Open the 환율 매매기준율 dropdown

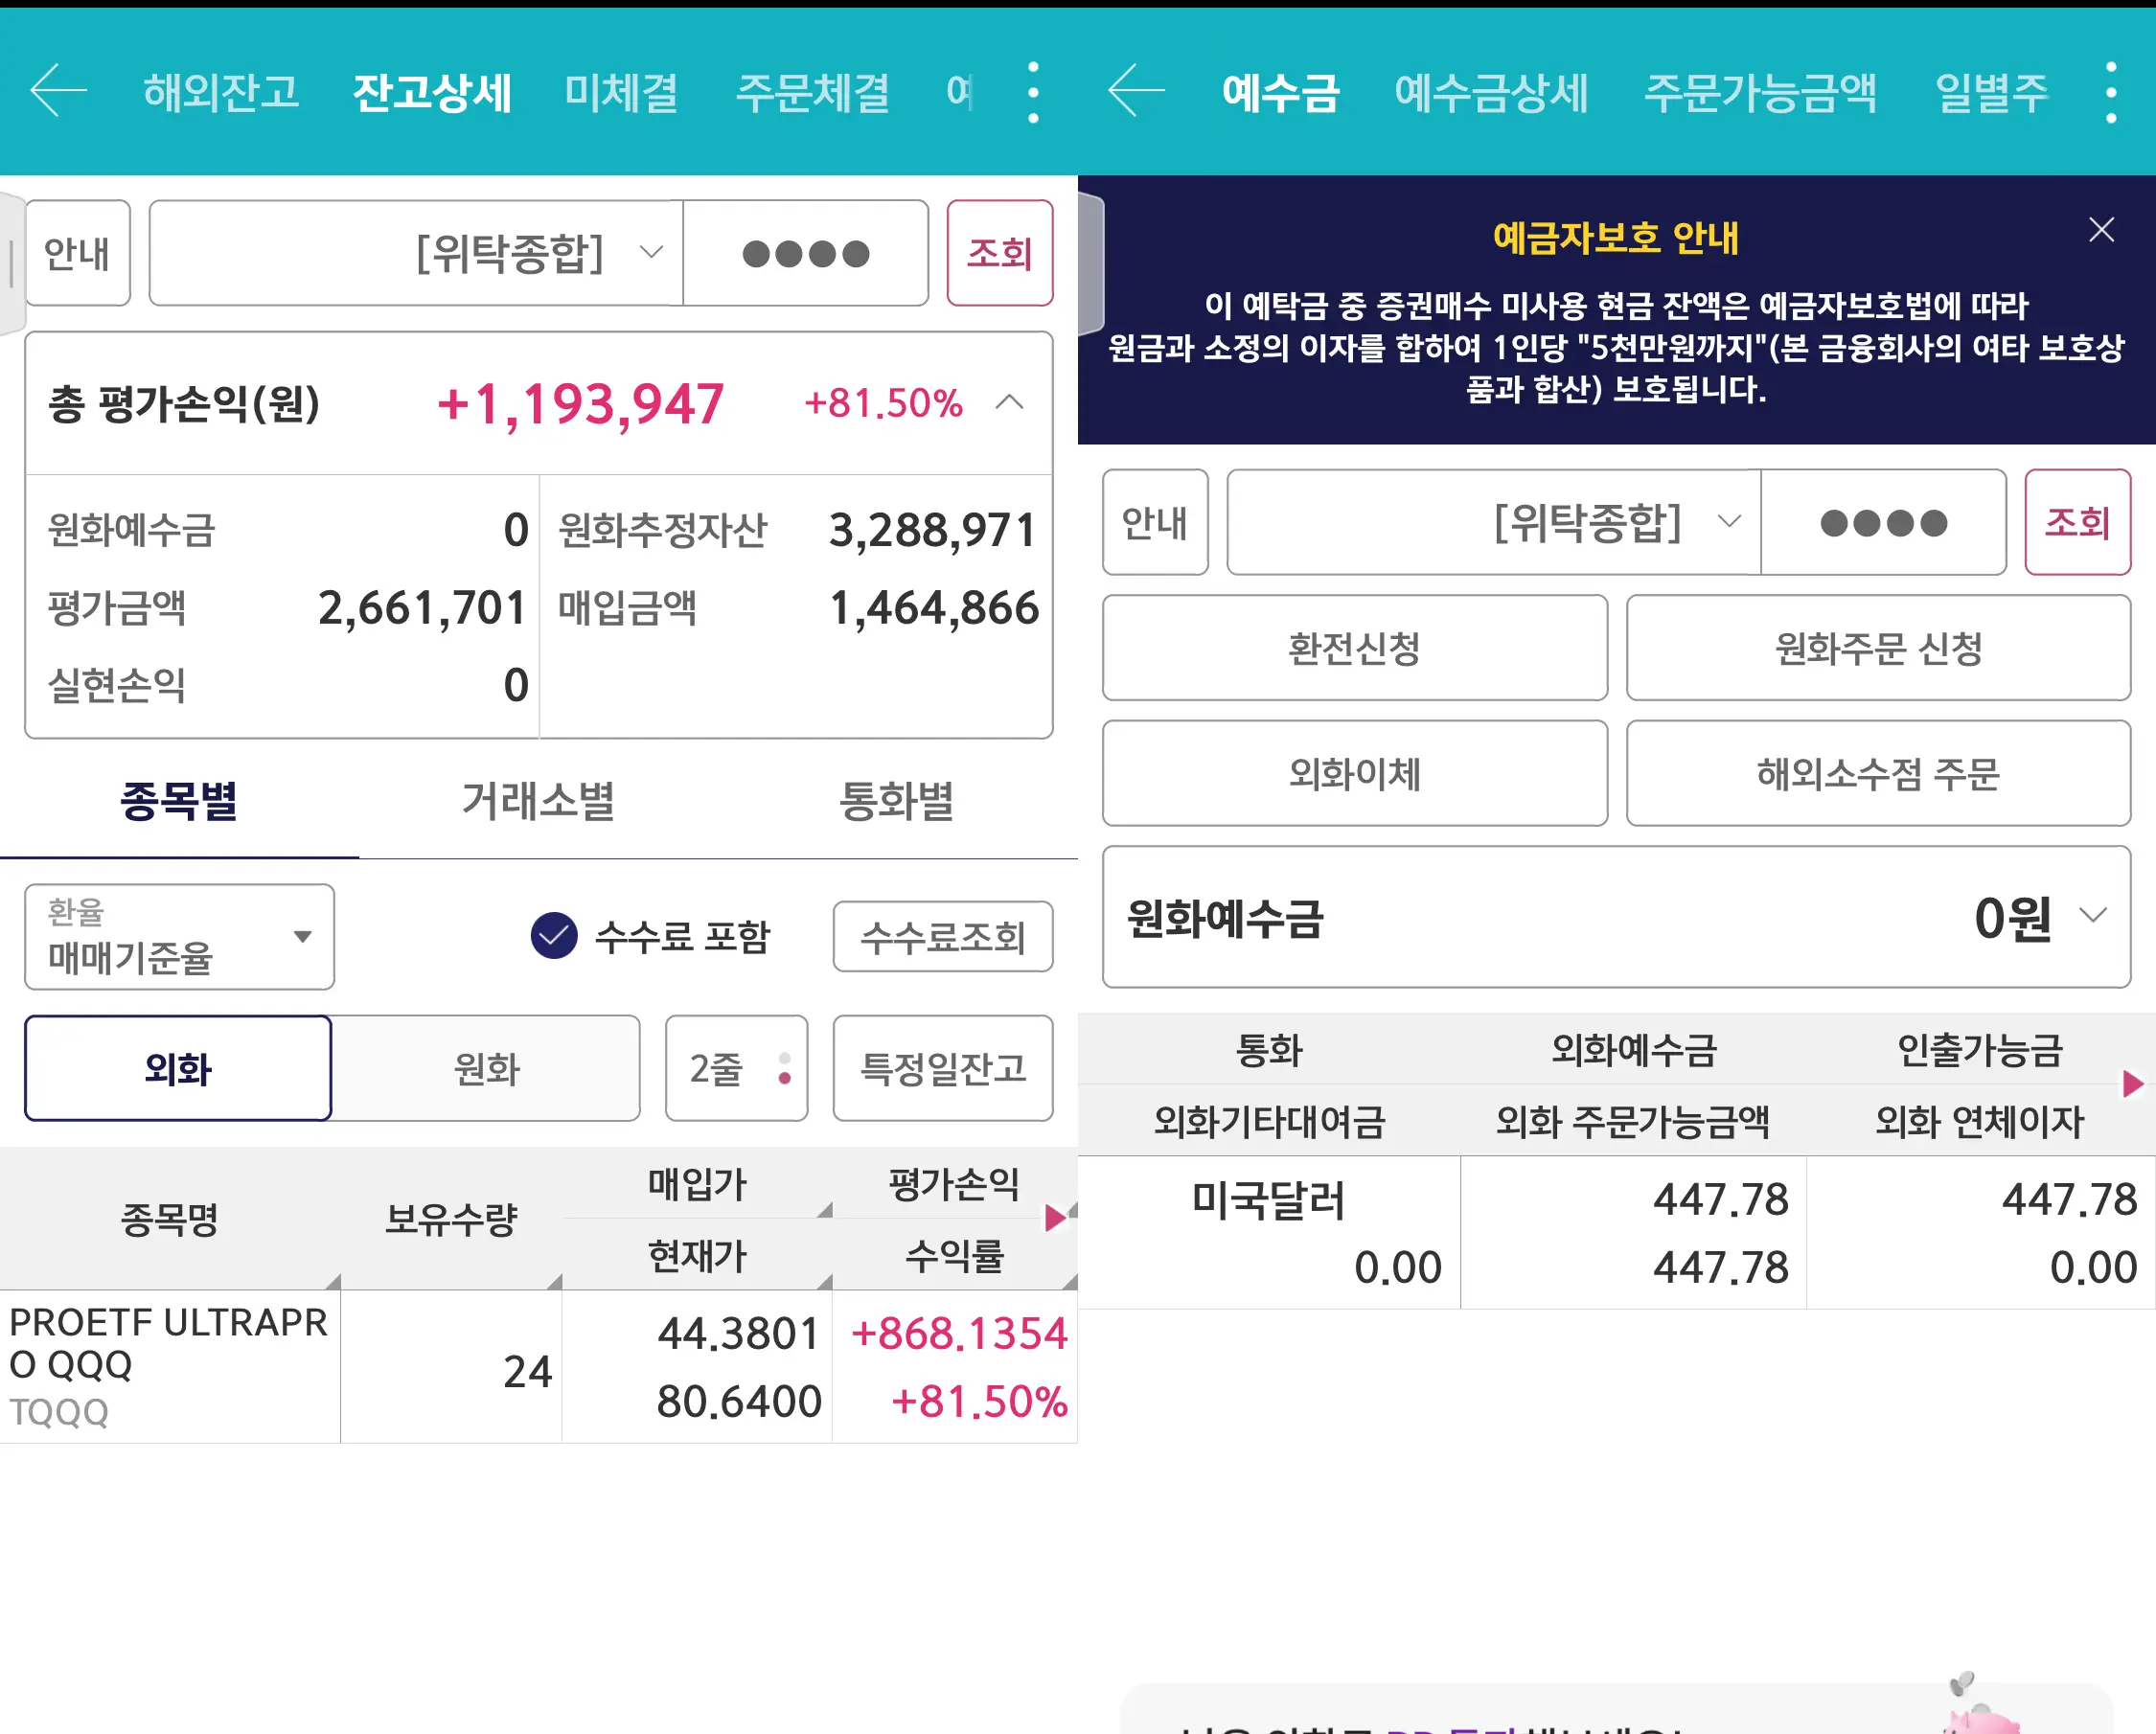pyautogui.click(x=179, y=936)
